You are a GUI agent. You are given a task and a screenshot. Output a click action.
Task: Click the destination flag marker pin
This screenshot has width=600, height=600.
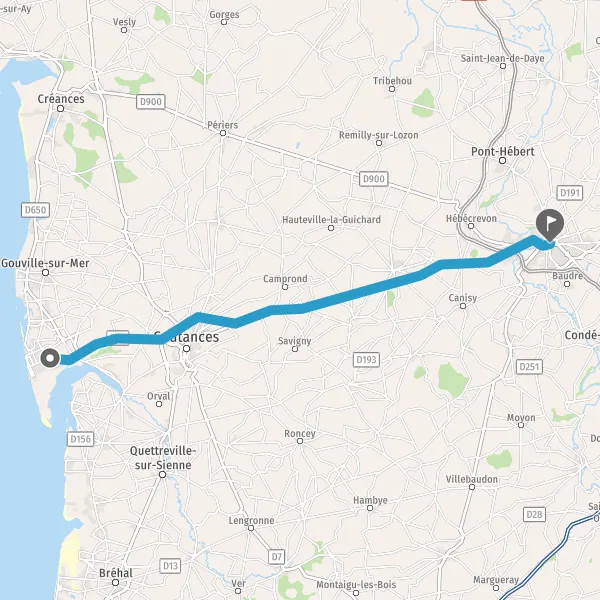(549, 225)
